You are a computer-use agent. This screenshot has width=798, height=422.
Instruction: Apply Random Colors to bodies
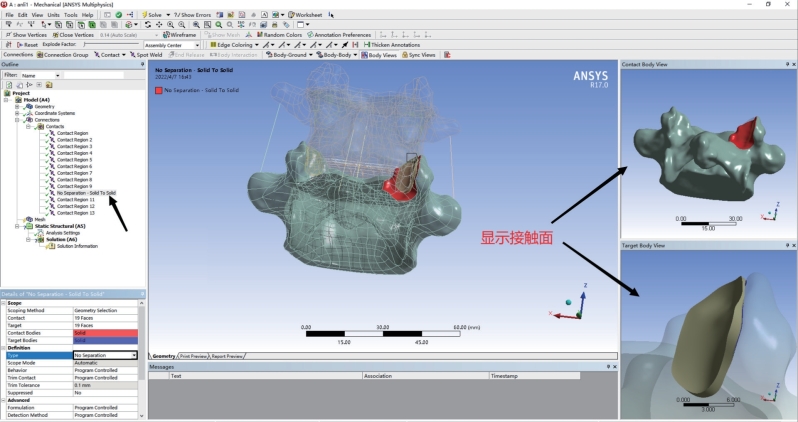coord(279,35)
